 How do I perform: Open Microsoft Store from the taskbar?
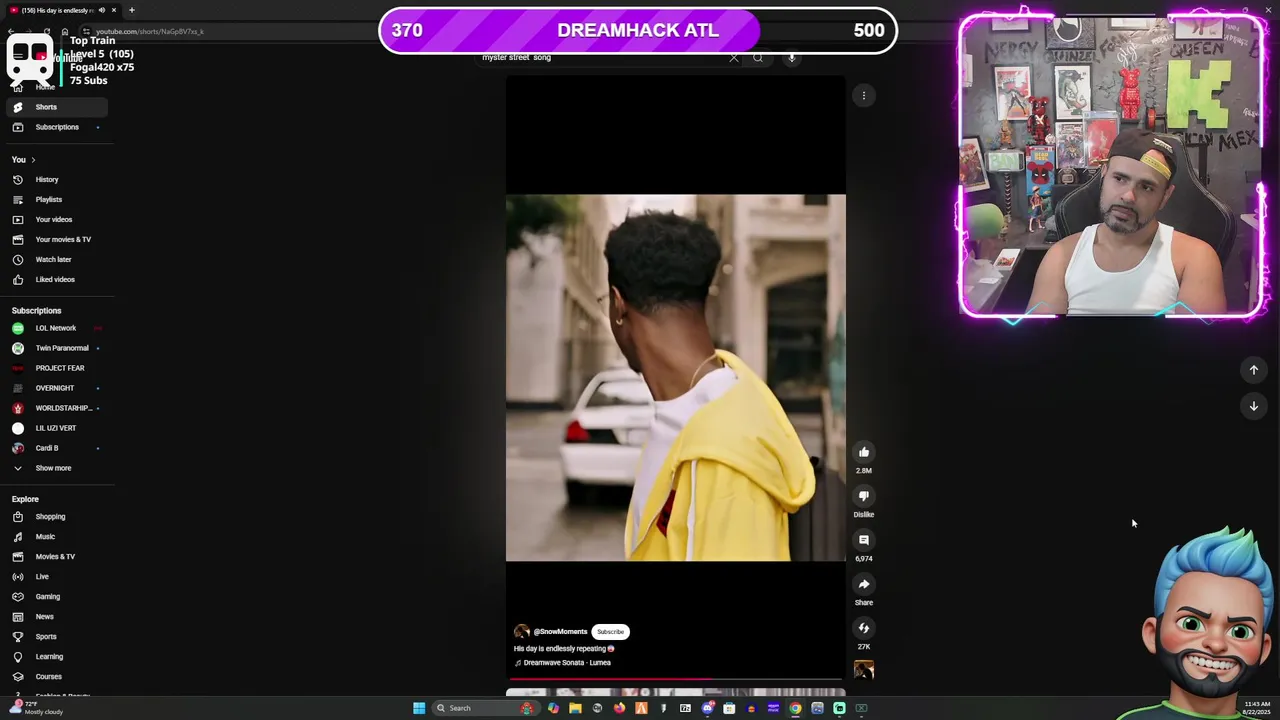tap(729, 708)
